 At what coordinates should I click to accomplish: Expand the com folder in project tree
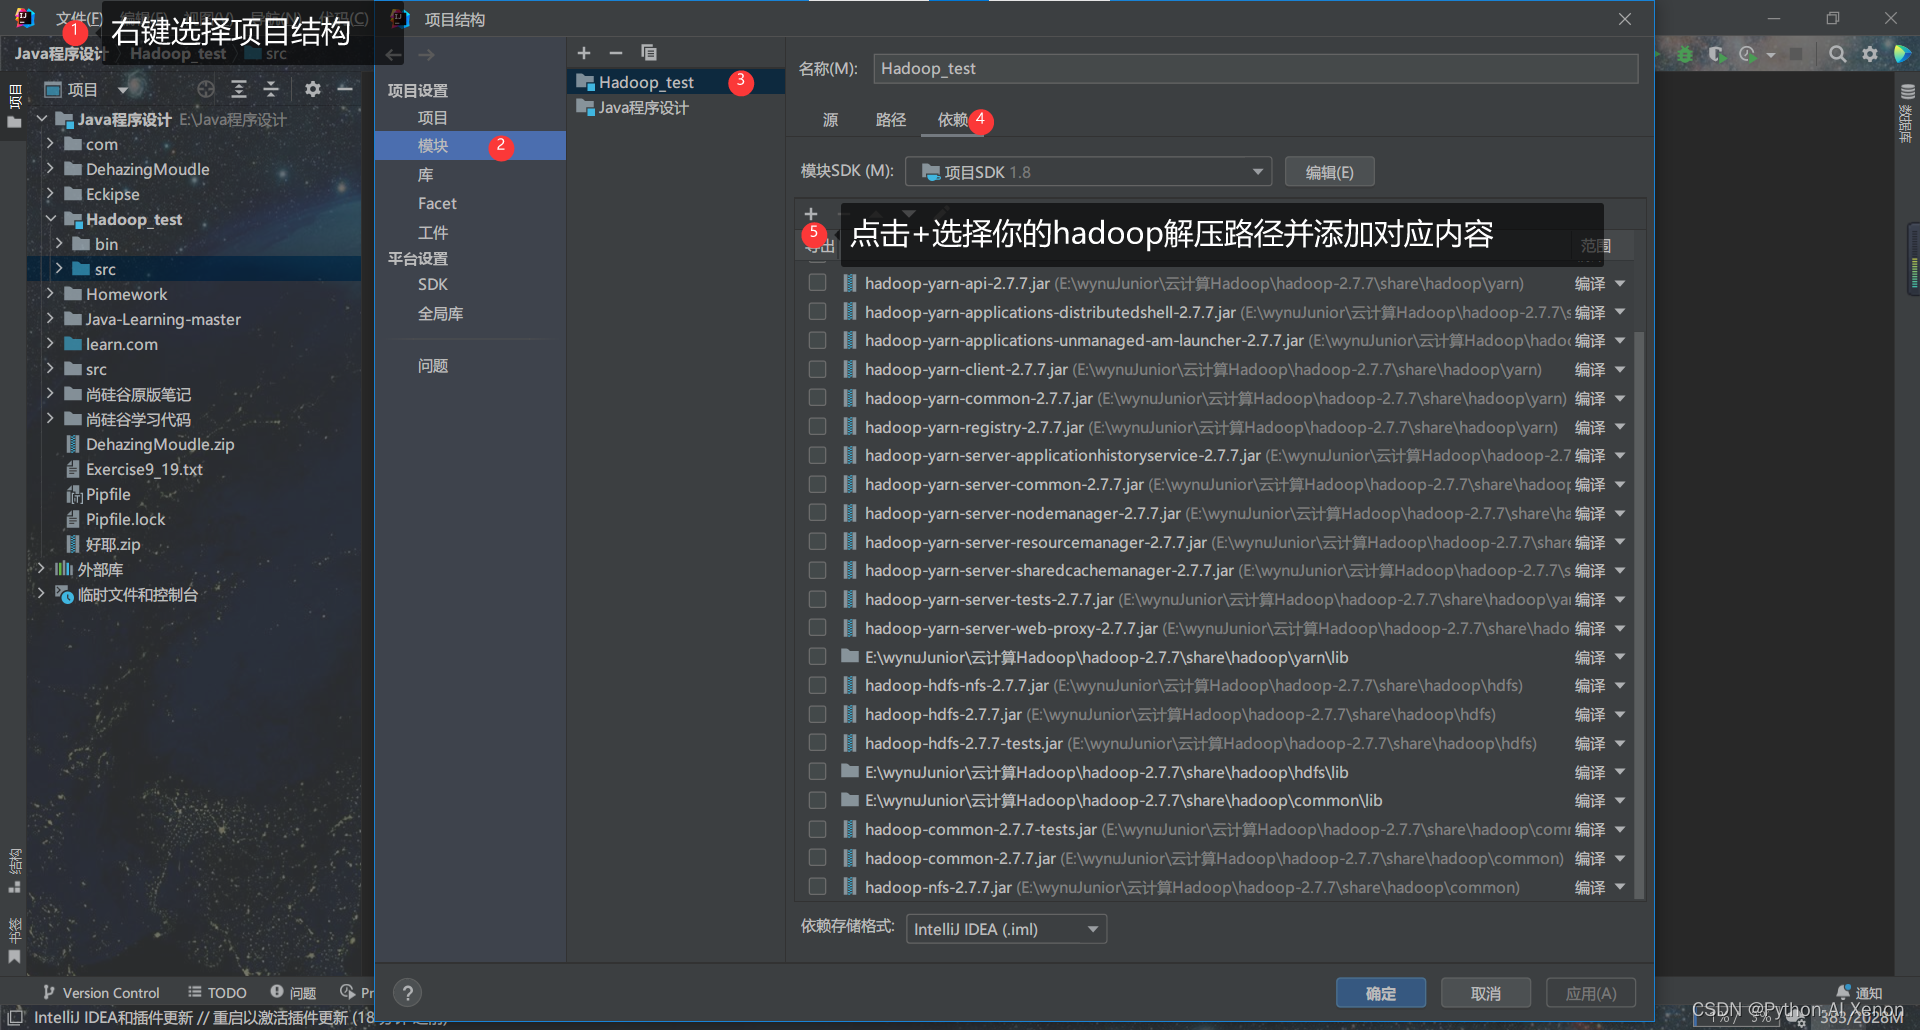tap(50, 144)
